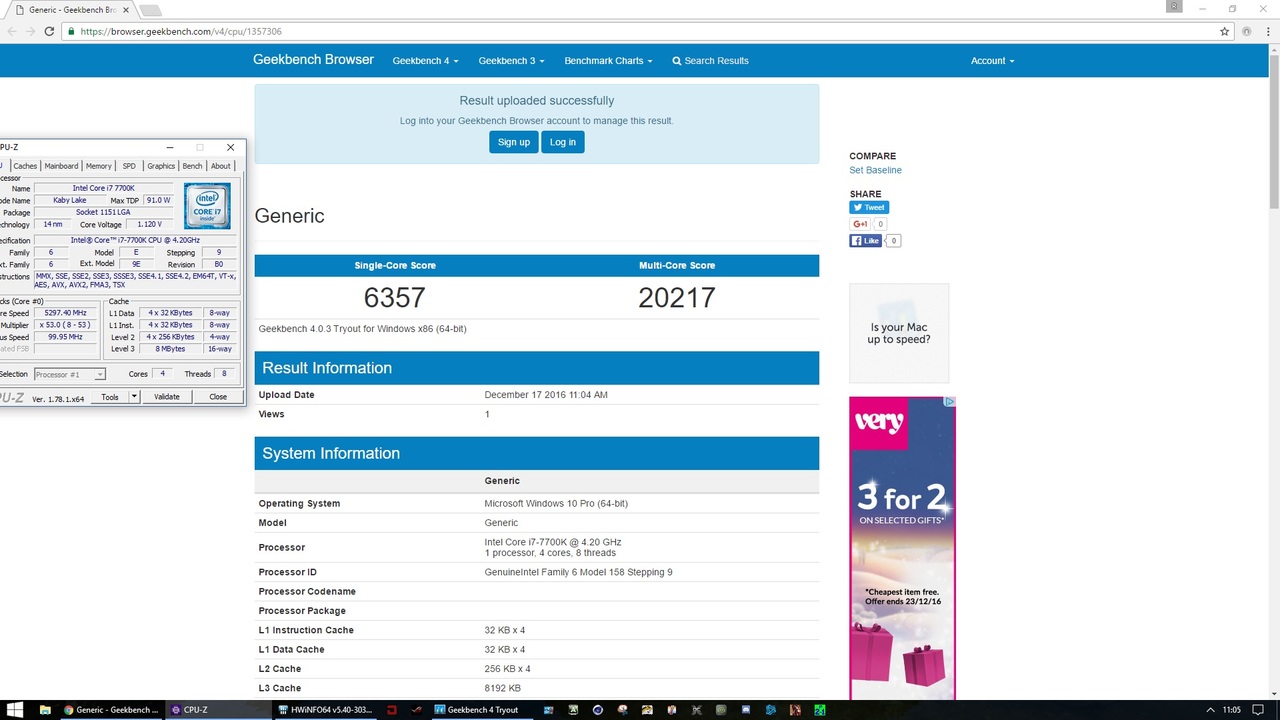The height and width of the screenshot is (720, 1280).
Task: Click the Tools button in CPU-Z
Action: tap(110, 397)
